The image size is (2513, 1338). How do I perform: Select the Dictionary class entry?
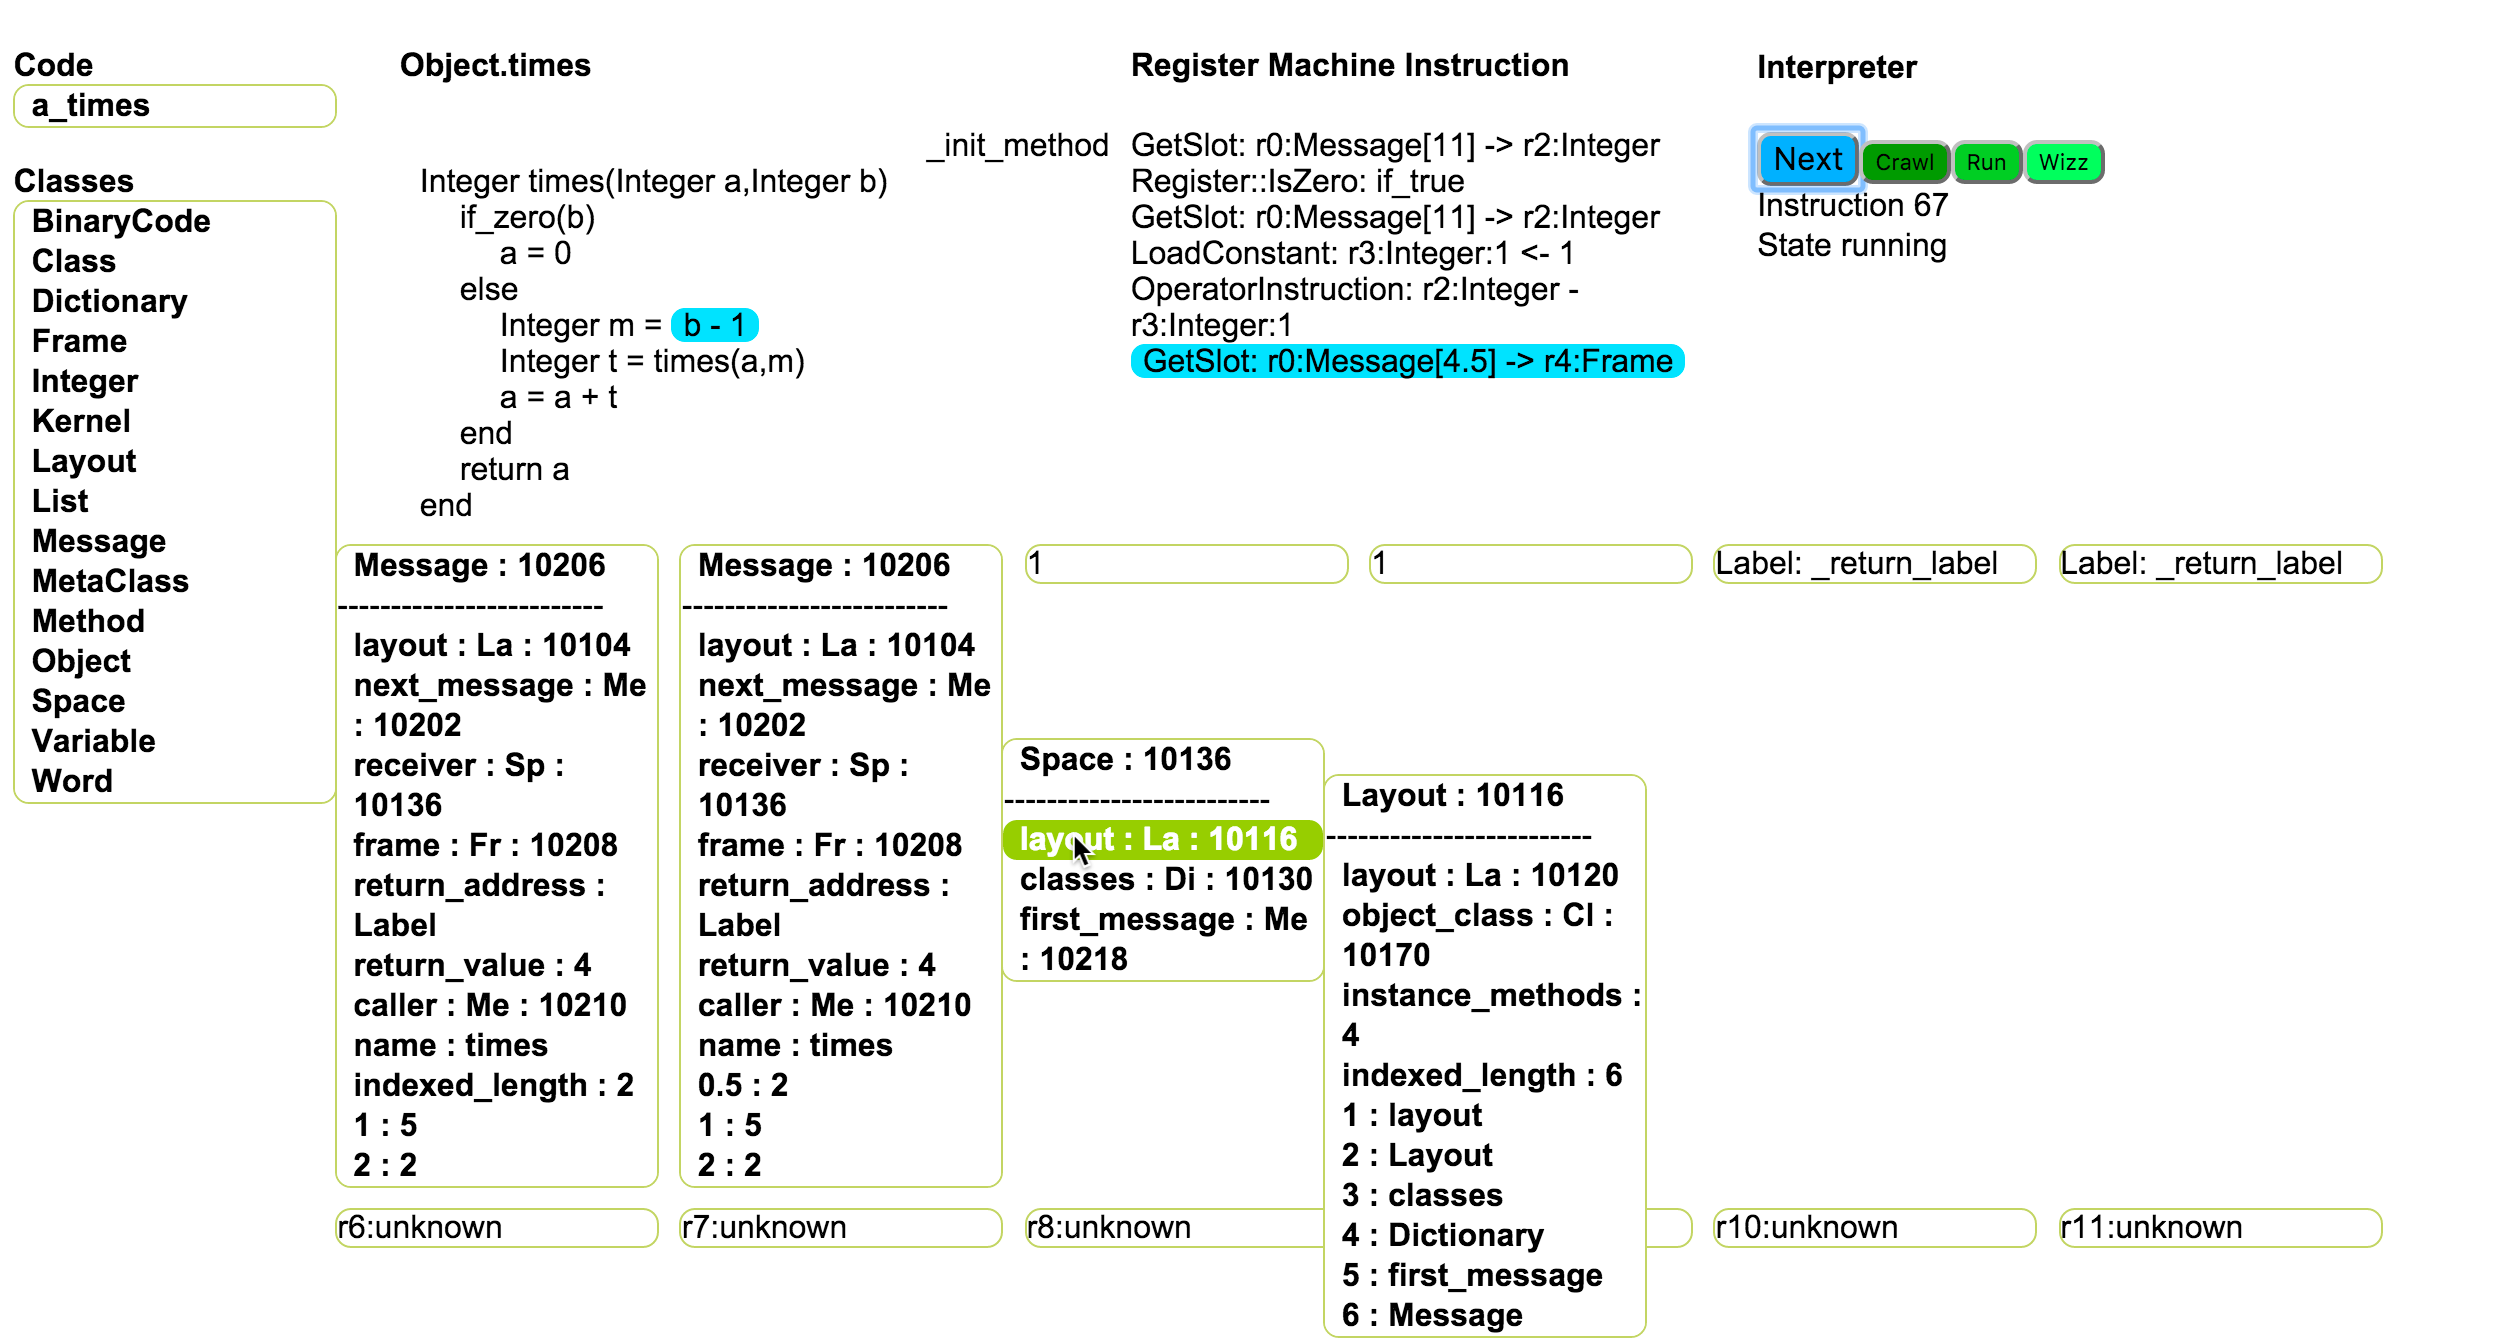click(x=109, y=301)
